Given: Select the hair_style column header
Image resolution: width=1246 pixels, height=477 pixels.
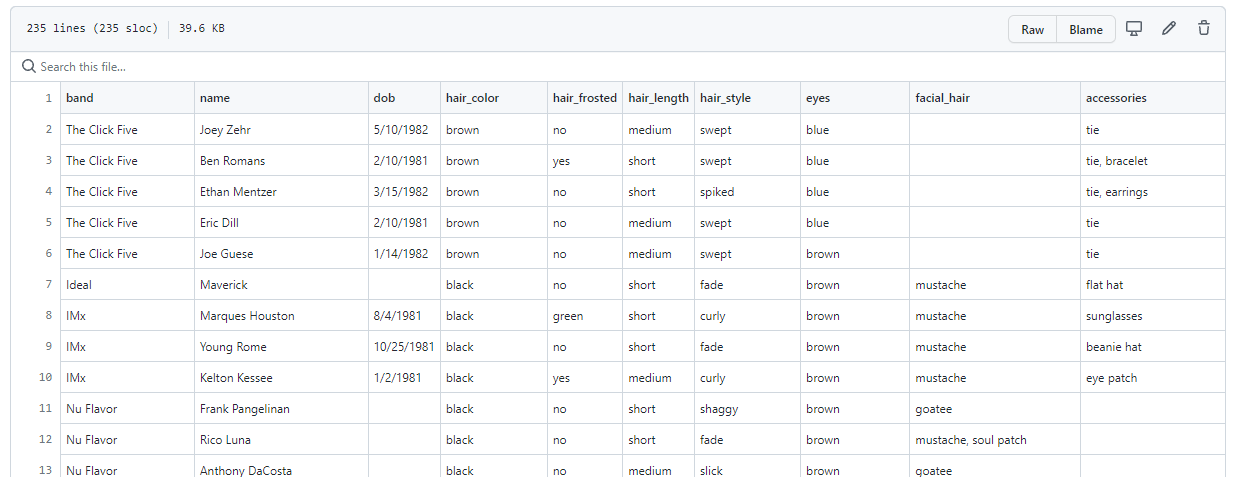Looking at the screenshot, I should point(747,98).
